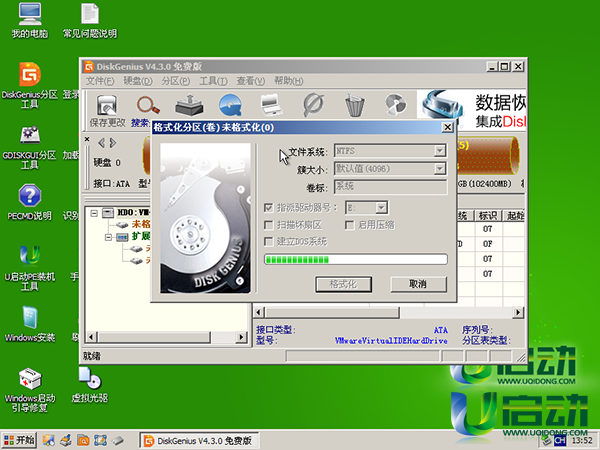This screenshot has height=450, width=600.
Task: Open the drive letter E: dropdown
Action: pyautogui.click(x=381, y=208)
